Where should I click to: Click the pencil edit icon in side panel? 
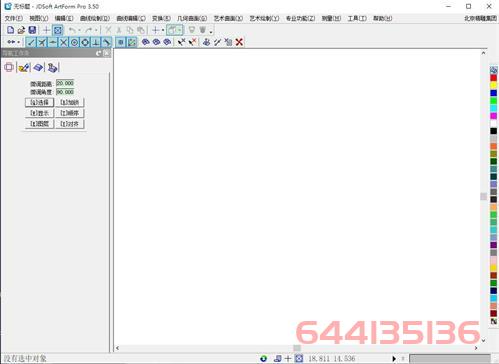point(24,68)
